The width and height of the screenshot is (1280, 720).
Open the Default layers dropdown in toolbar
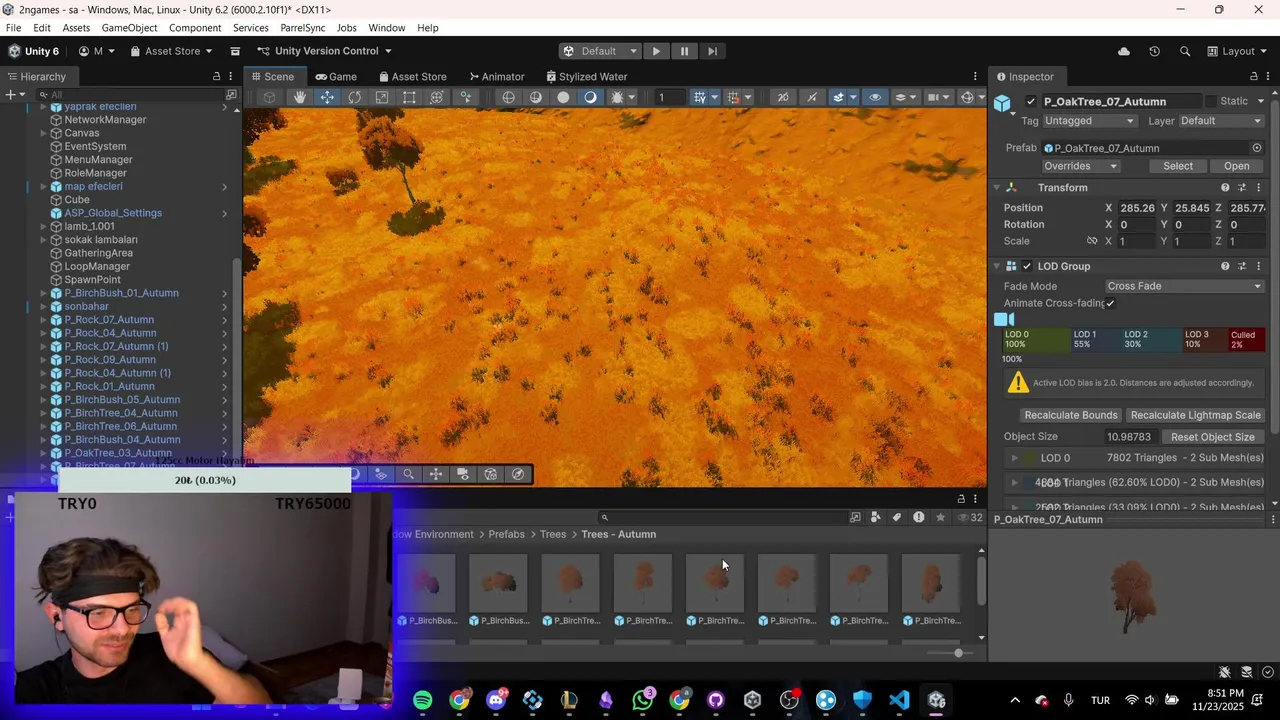600,51
